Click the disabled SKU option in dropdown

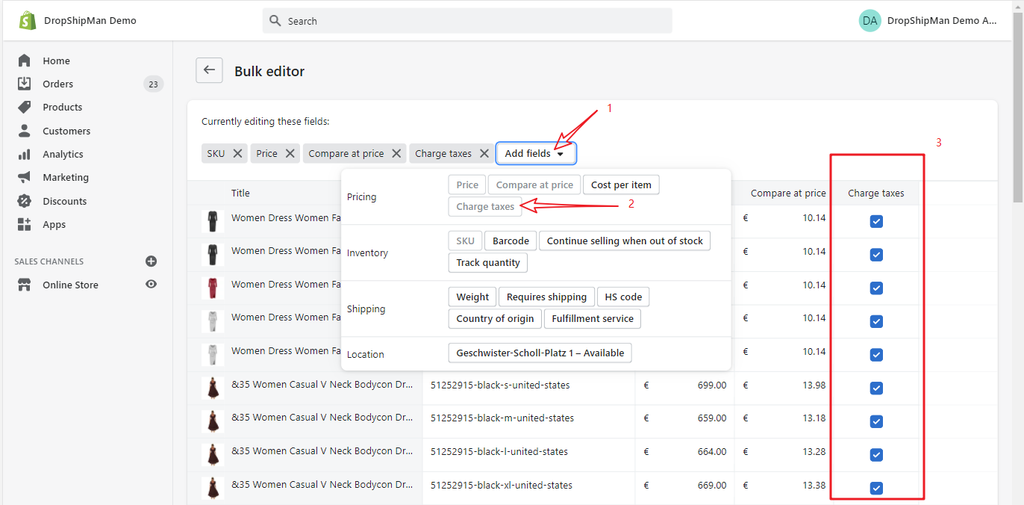pyautogui.click(x=466, y=241)
